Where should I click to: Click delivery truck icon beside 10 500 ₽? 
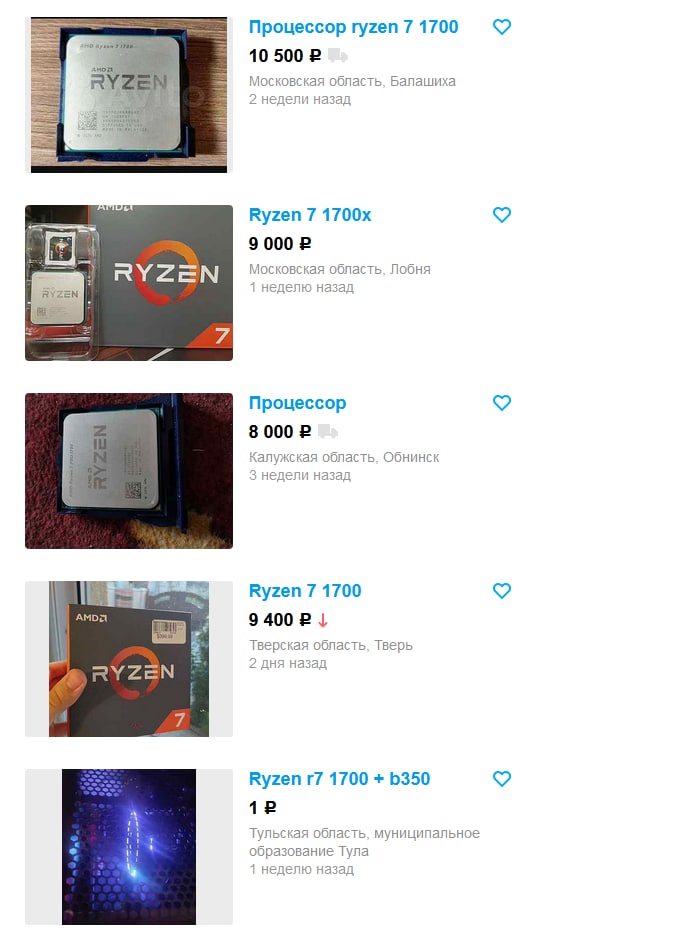(x=337, y=56)
